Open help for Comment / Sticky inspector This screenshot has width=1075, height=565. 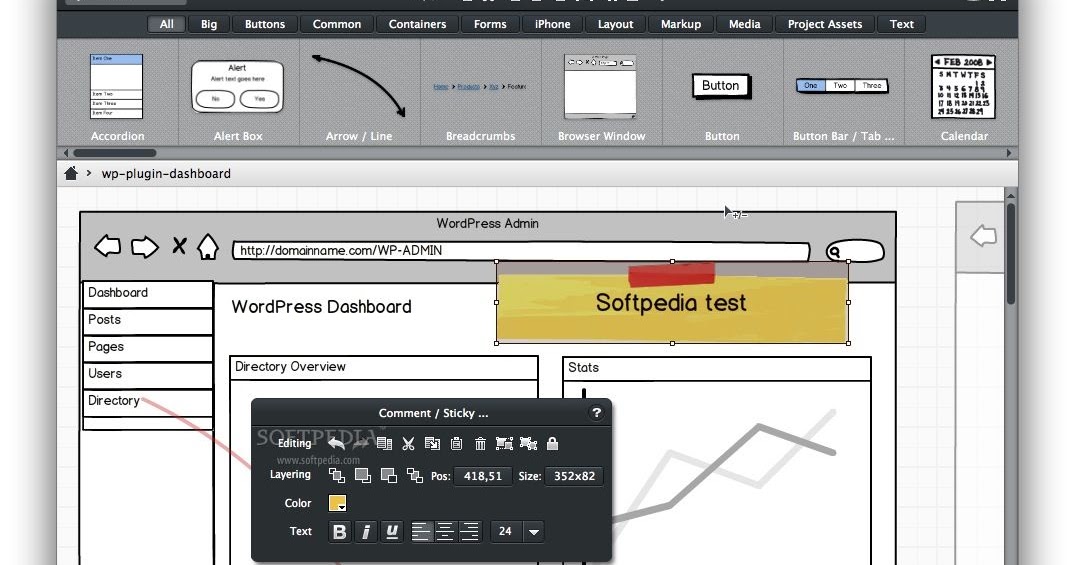pyautogui.click(x=596, y=413)
